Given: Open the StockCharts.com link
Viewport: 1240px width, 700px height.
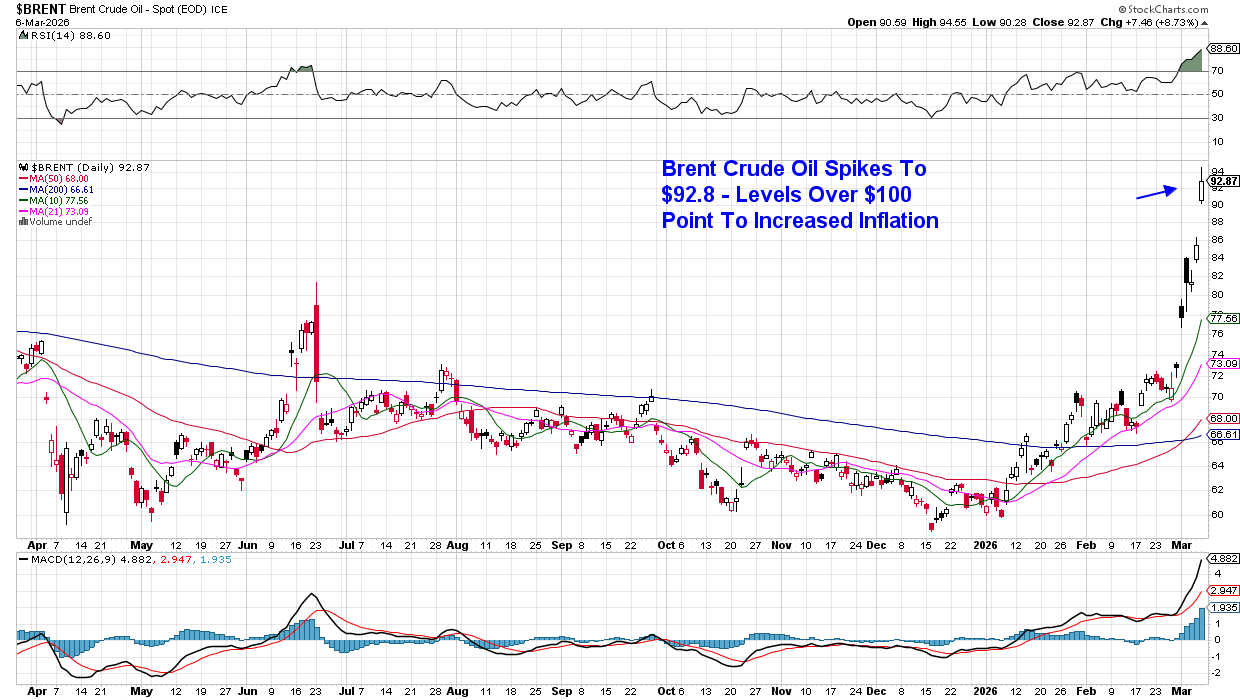Looking at the screenshot, I should click(x=1166, y=9).
